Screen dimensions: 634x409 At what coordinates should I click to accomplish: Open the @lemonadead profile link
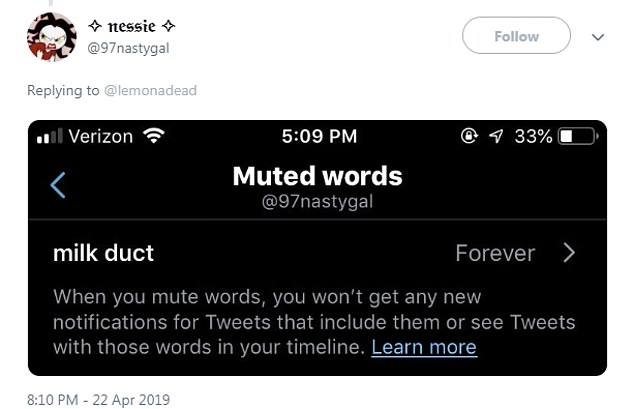click(x=150, y=91)
